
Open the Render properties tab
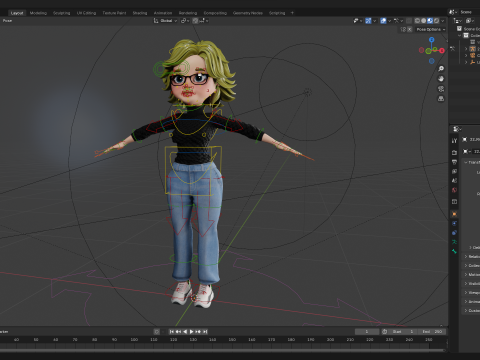pos(454,153)
